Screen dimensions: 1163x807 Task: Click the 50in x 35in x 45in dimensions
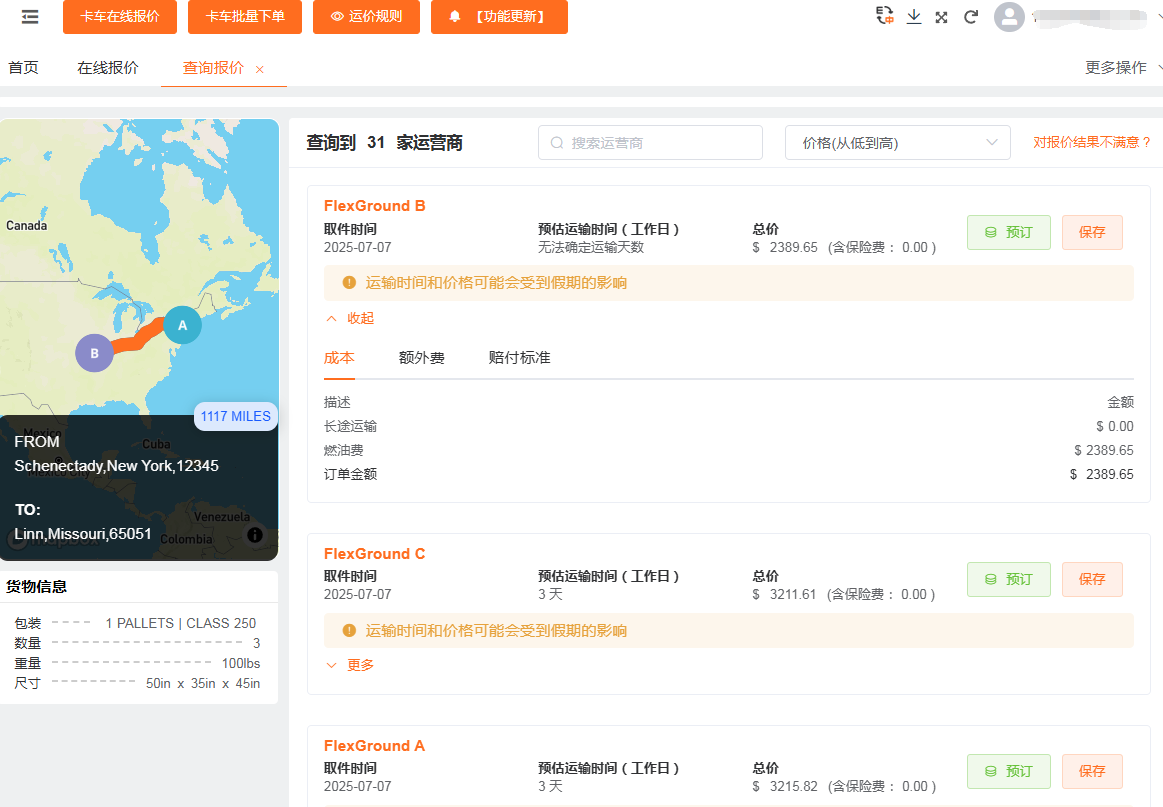coord(203,683)
